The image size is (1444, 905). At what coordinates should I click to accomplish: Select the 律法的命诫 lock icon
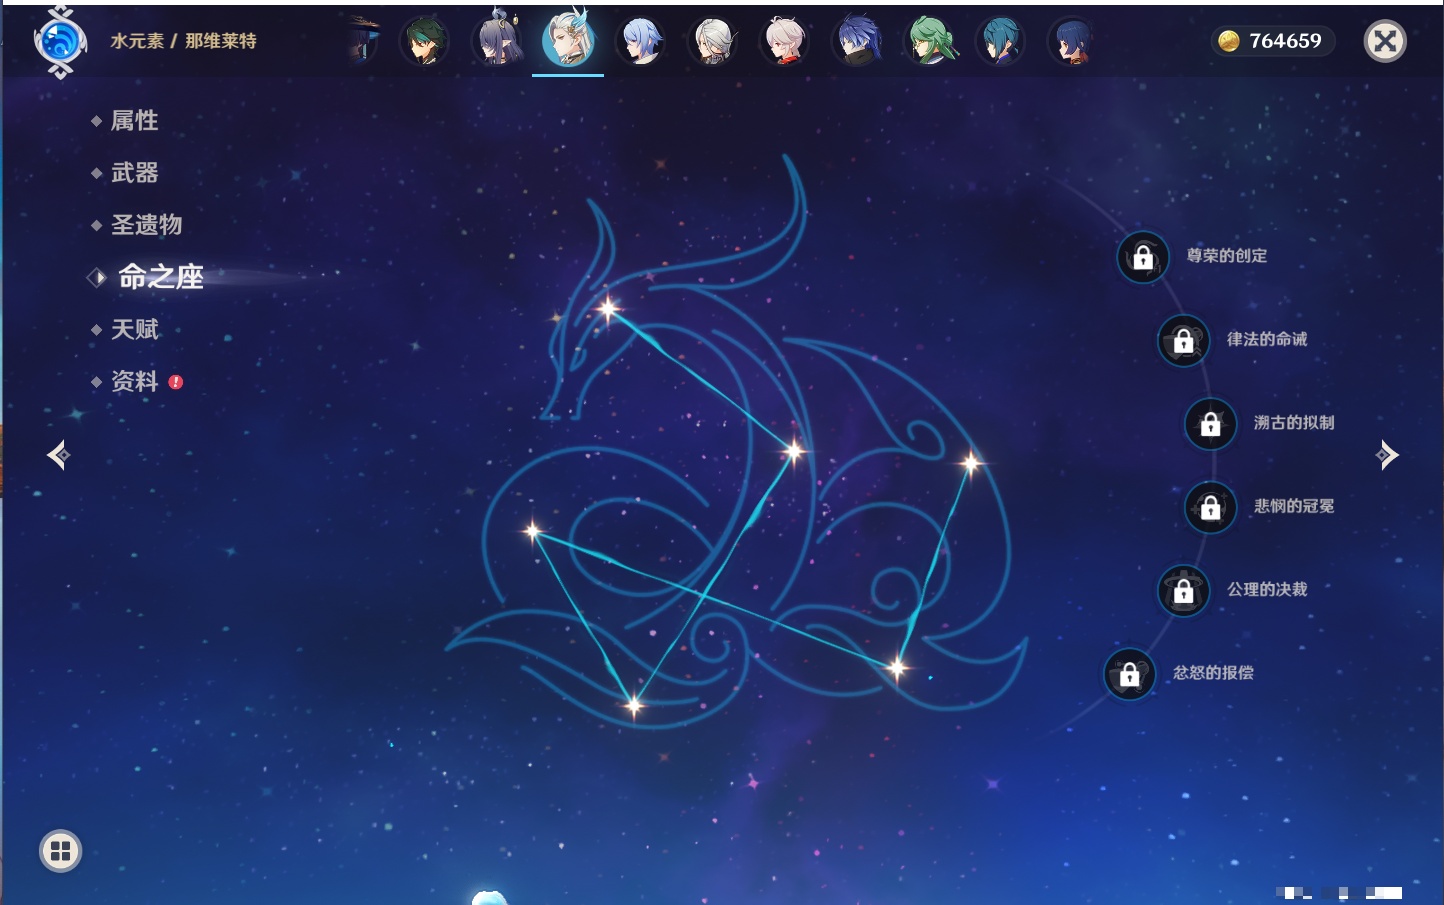pyautogui.click(x=1183, y=341)
